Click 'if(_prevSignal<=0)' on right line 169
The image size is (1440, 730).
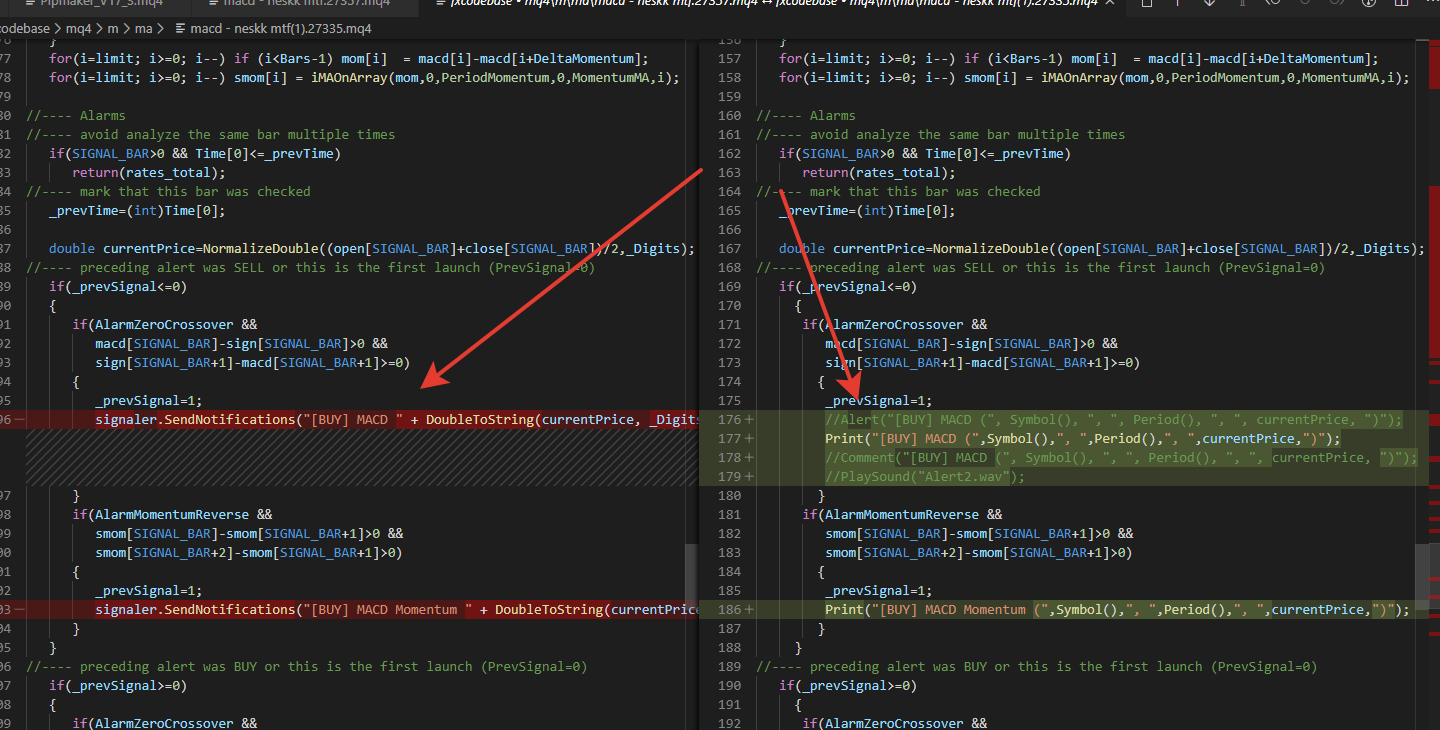pyautogui.click(x=848, y=287)
